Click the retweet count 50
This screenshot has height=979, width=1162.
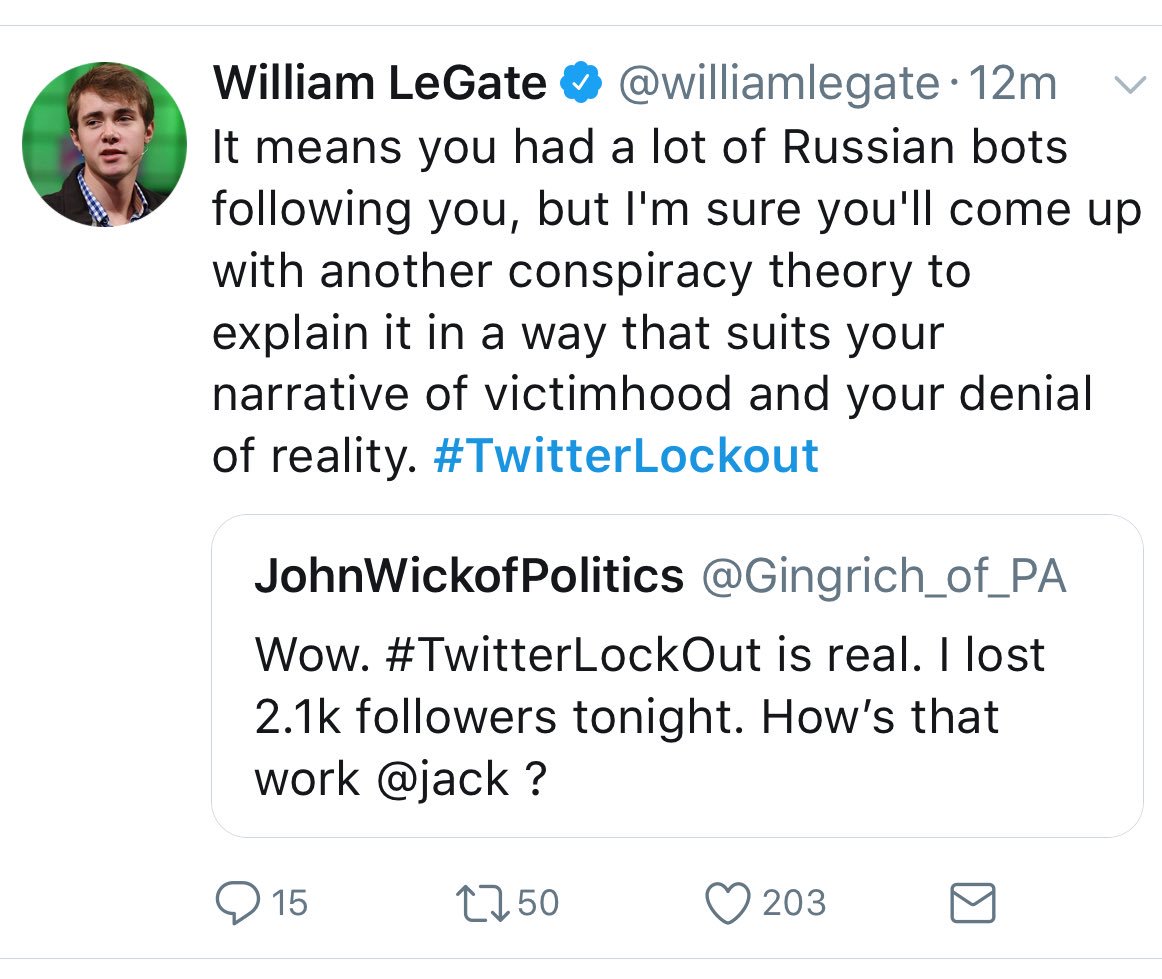pos(538,903)
